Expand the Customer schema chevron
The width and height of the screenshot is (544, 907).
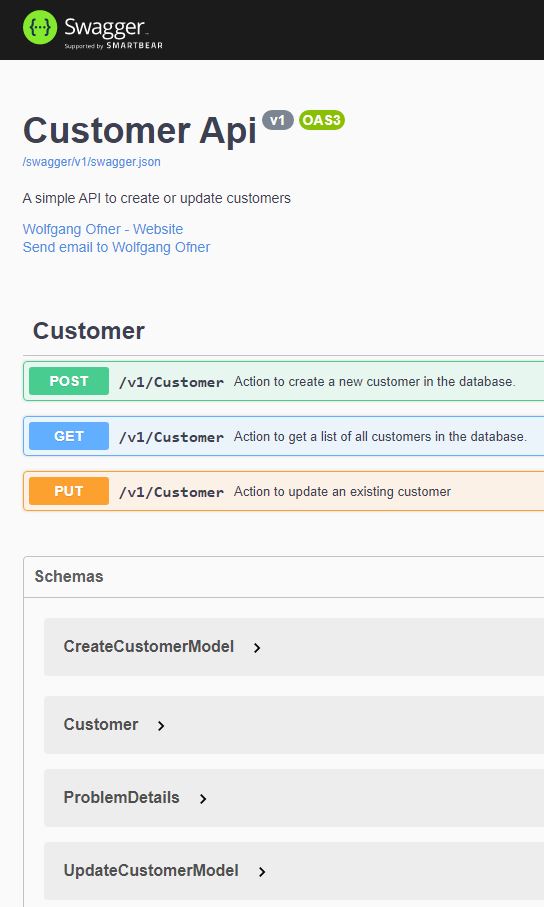pyautogui.click(x=161, y=726)
